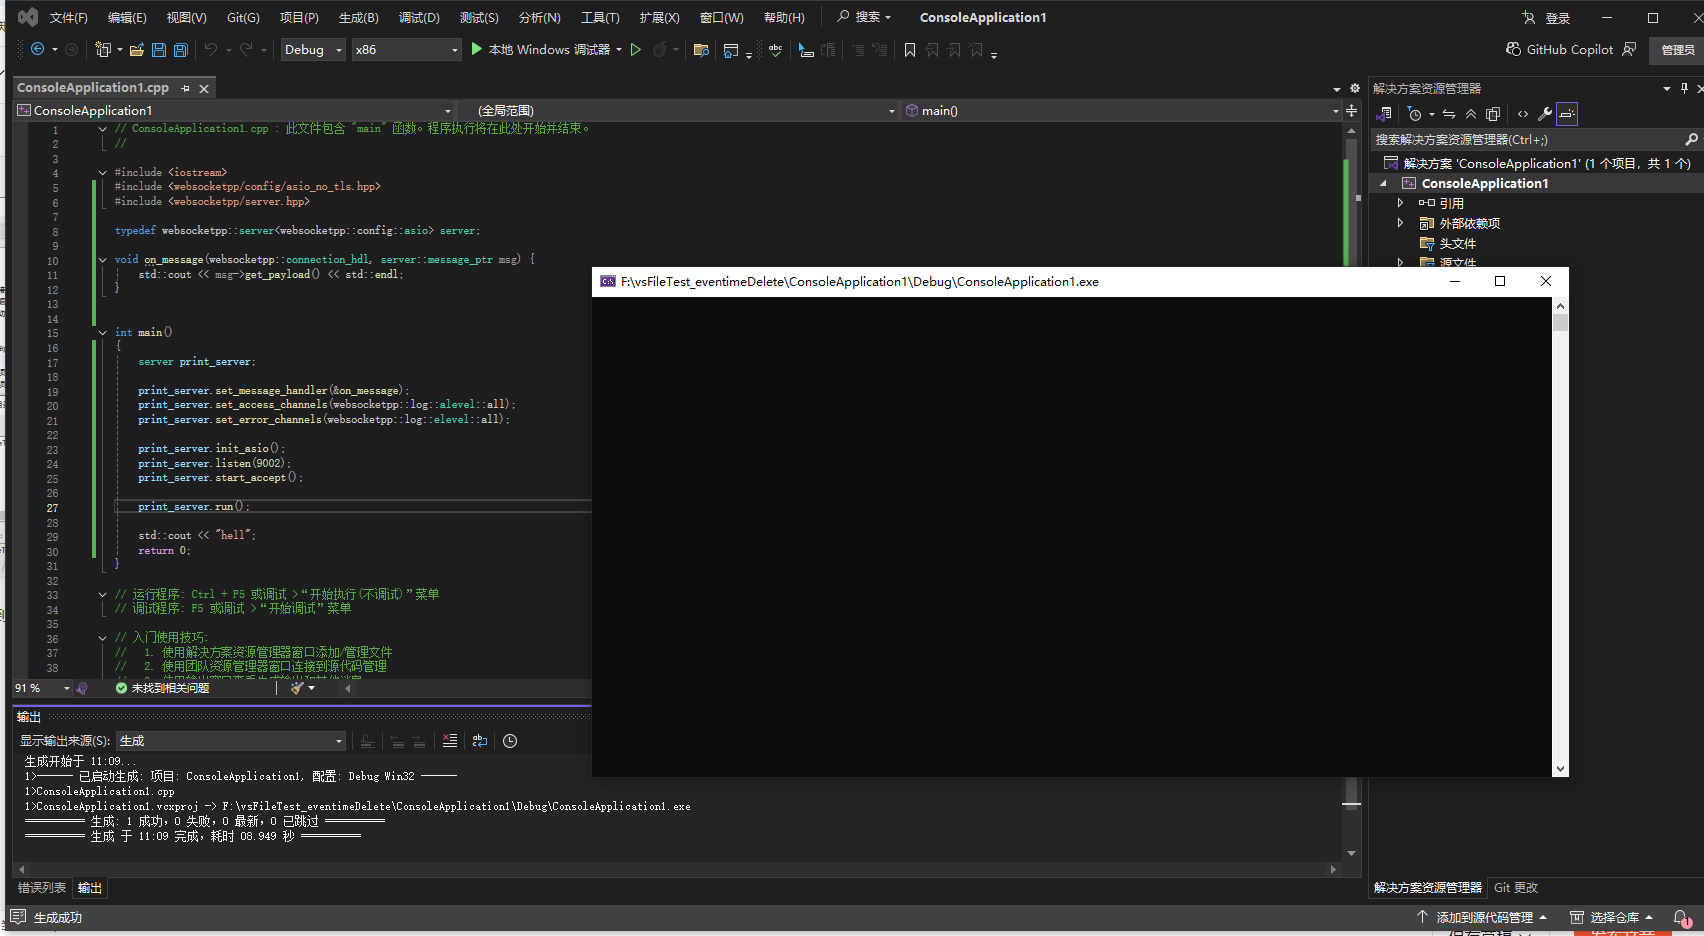The height and width of the screenshot is (936, 1704).
Task: Click the New Project toolbar icon
Action: (102, 49)
